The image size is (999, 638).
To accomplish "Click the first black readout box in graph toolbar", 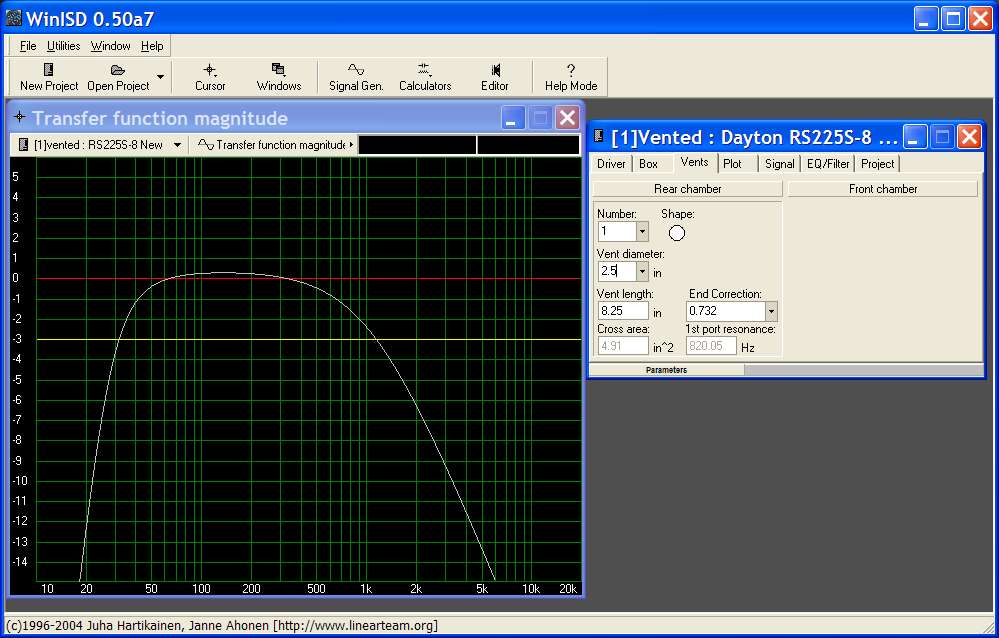I will click(x=417, y=145).
